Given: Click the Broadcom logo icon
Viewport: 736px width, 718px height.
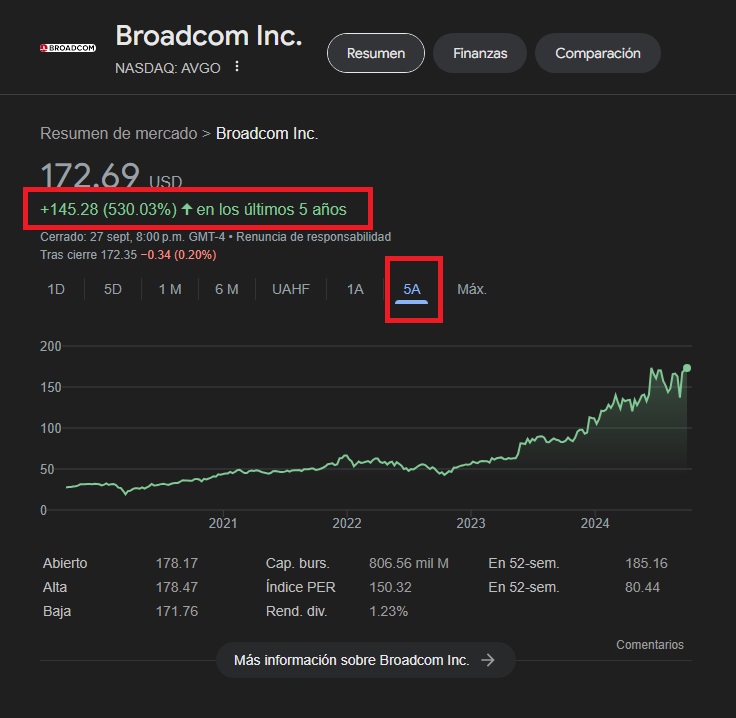Looking at the screenshot, I should (x=67, y=47).
